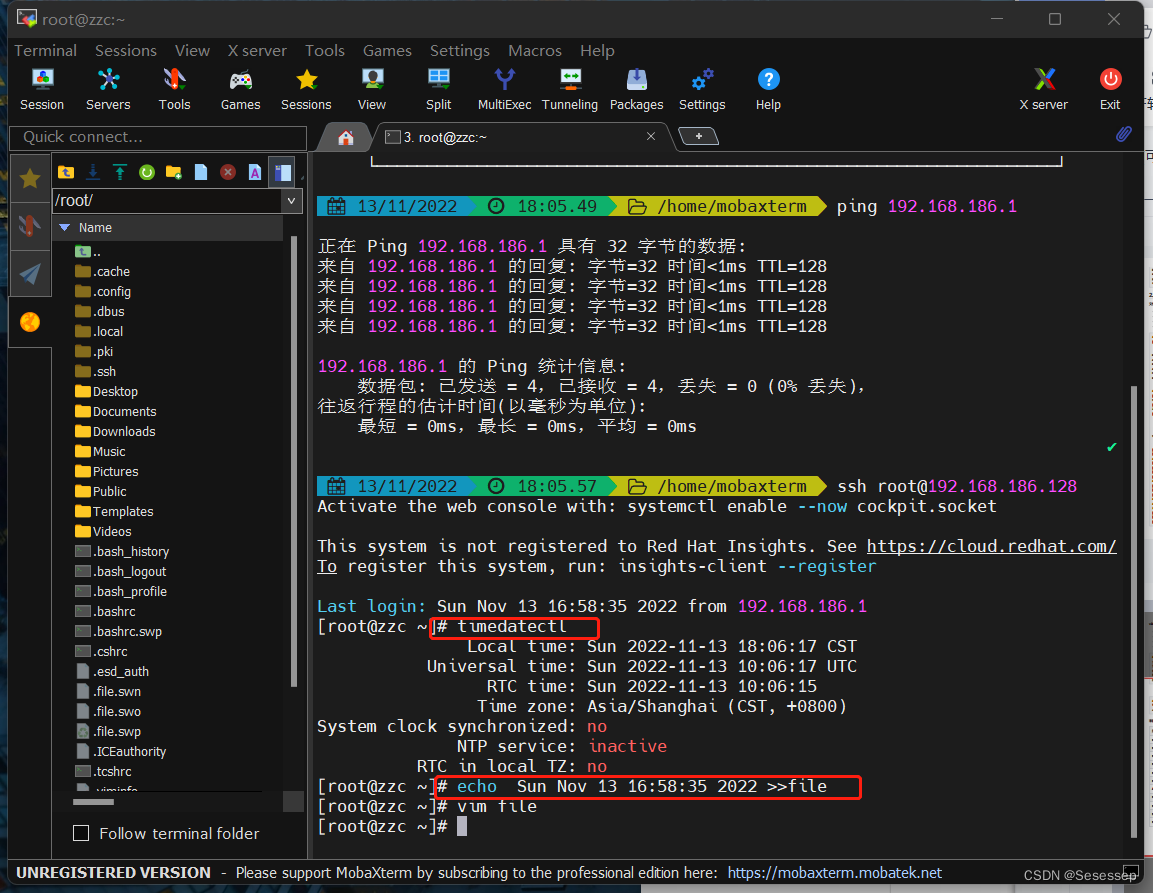
Task: Sort by the Name column header
Action: 169,228
